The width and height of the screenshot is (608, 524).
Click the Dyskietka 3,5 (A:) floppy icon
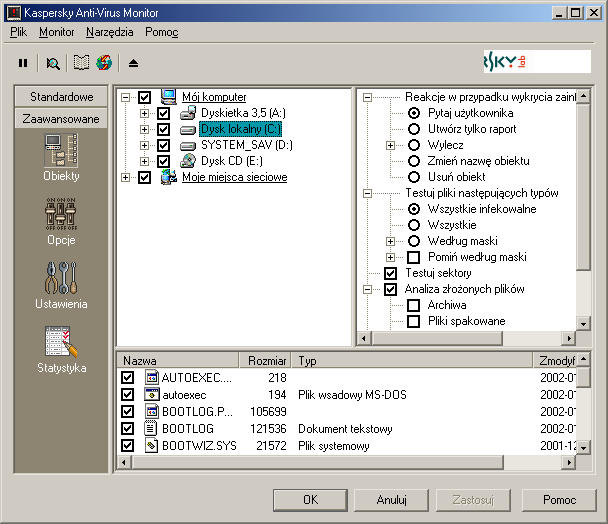click(x=188, y=113)
